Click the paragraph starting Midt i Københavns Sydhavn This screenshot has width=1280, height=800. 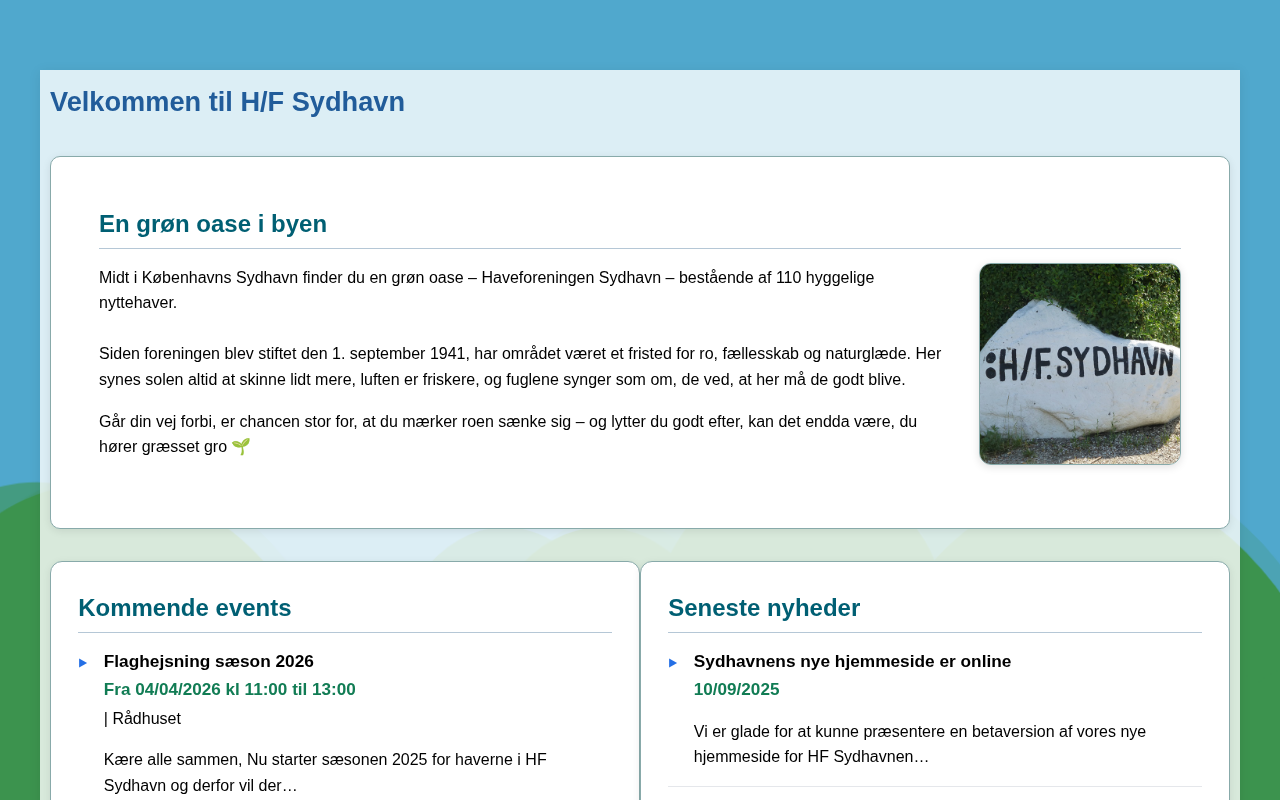tap(486, 290)
